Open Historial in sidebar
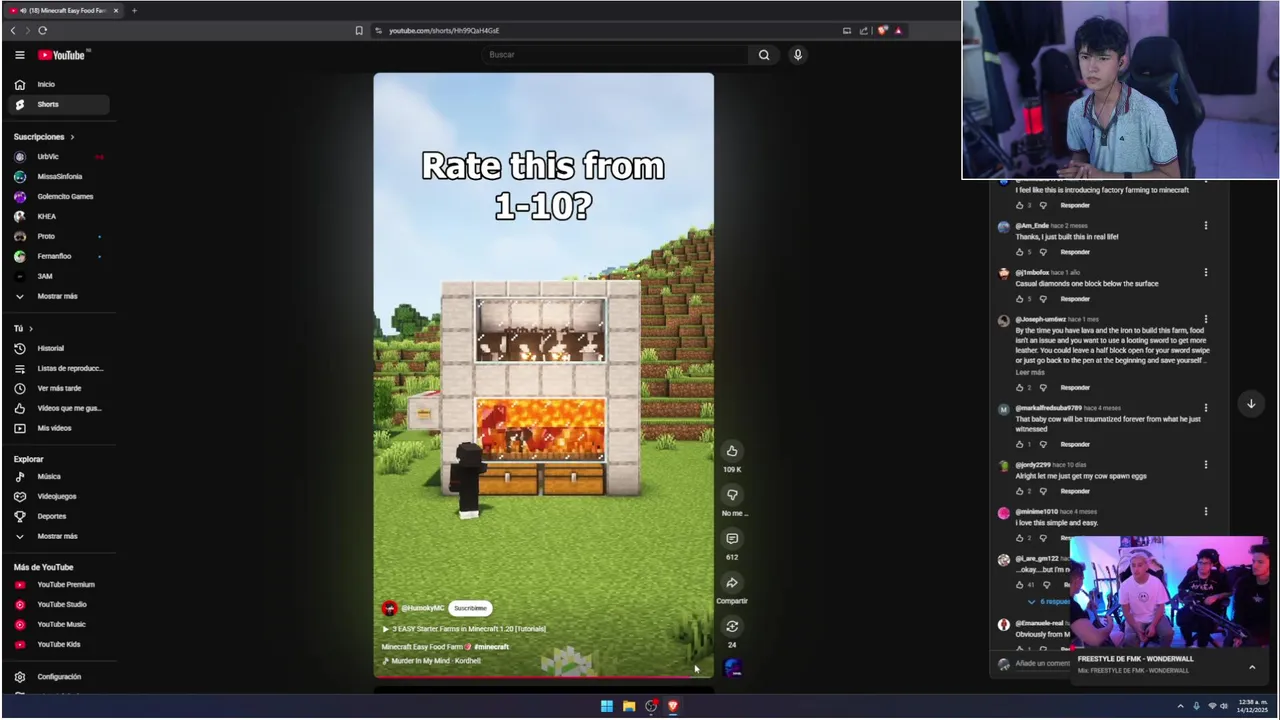The width and height of the screenshot is (1280, 720). pos(59,348)
